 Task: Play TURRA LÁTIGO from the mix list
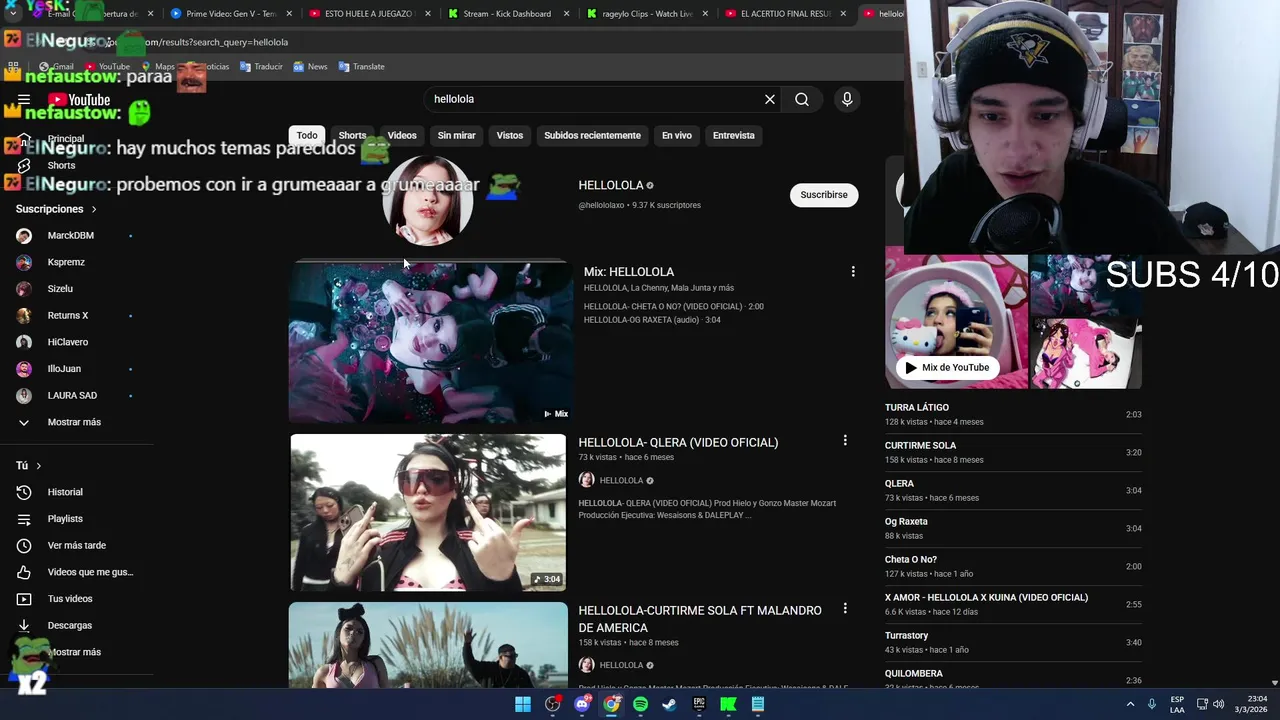1013,414
